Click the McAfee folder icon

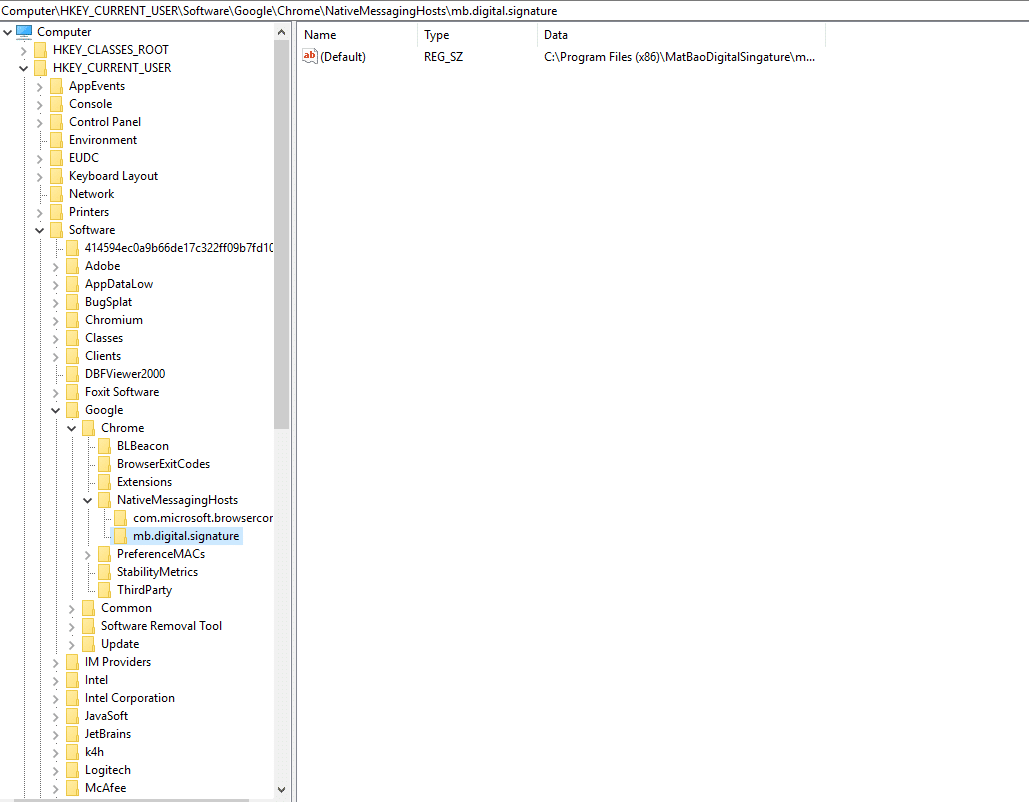[72, 788]
